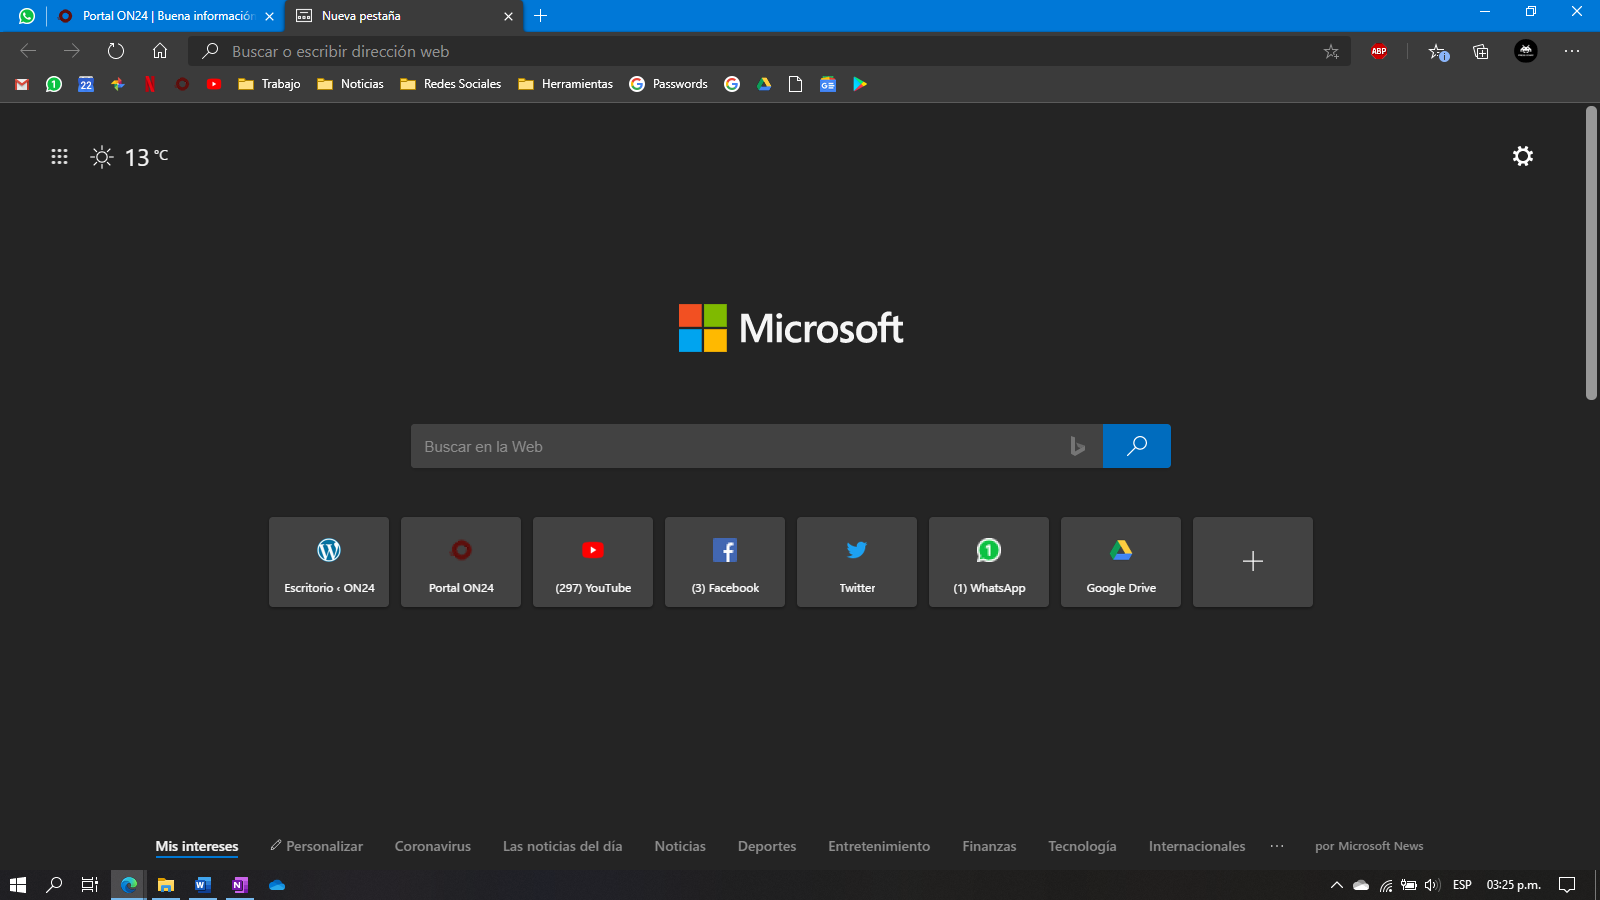The width and height of the screenshot is (1600, 900).
Task: Select the Noticias feed tab
Action: (x=680, y=846)
